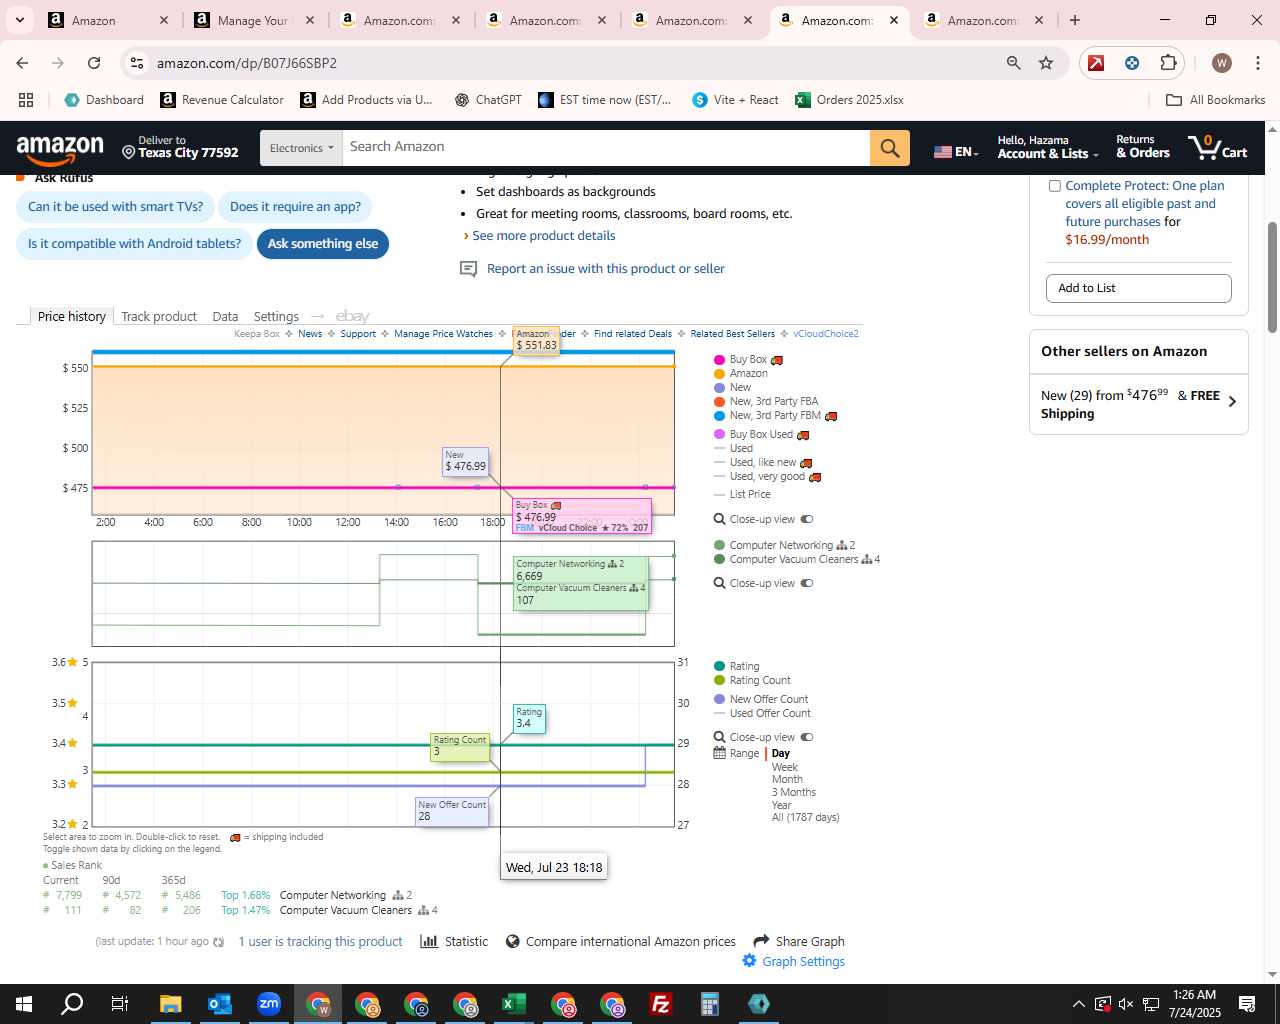Open Chrome three-dot menu

coord(1256,63)
